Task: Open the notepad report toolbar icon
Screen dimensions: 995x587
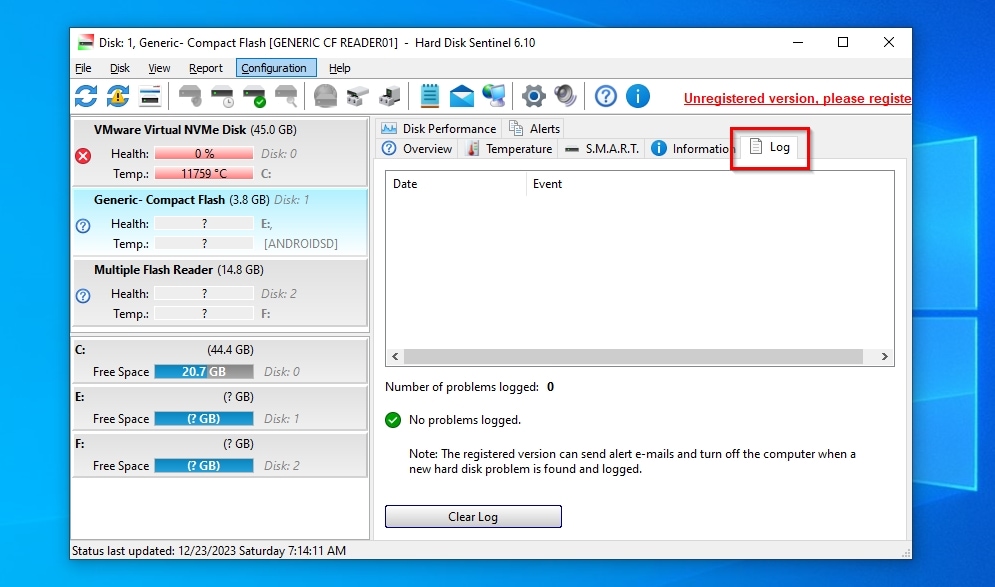Action: click(x=430, y=96)
